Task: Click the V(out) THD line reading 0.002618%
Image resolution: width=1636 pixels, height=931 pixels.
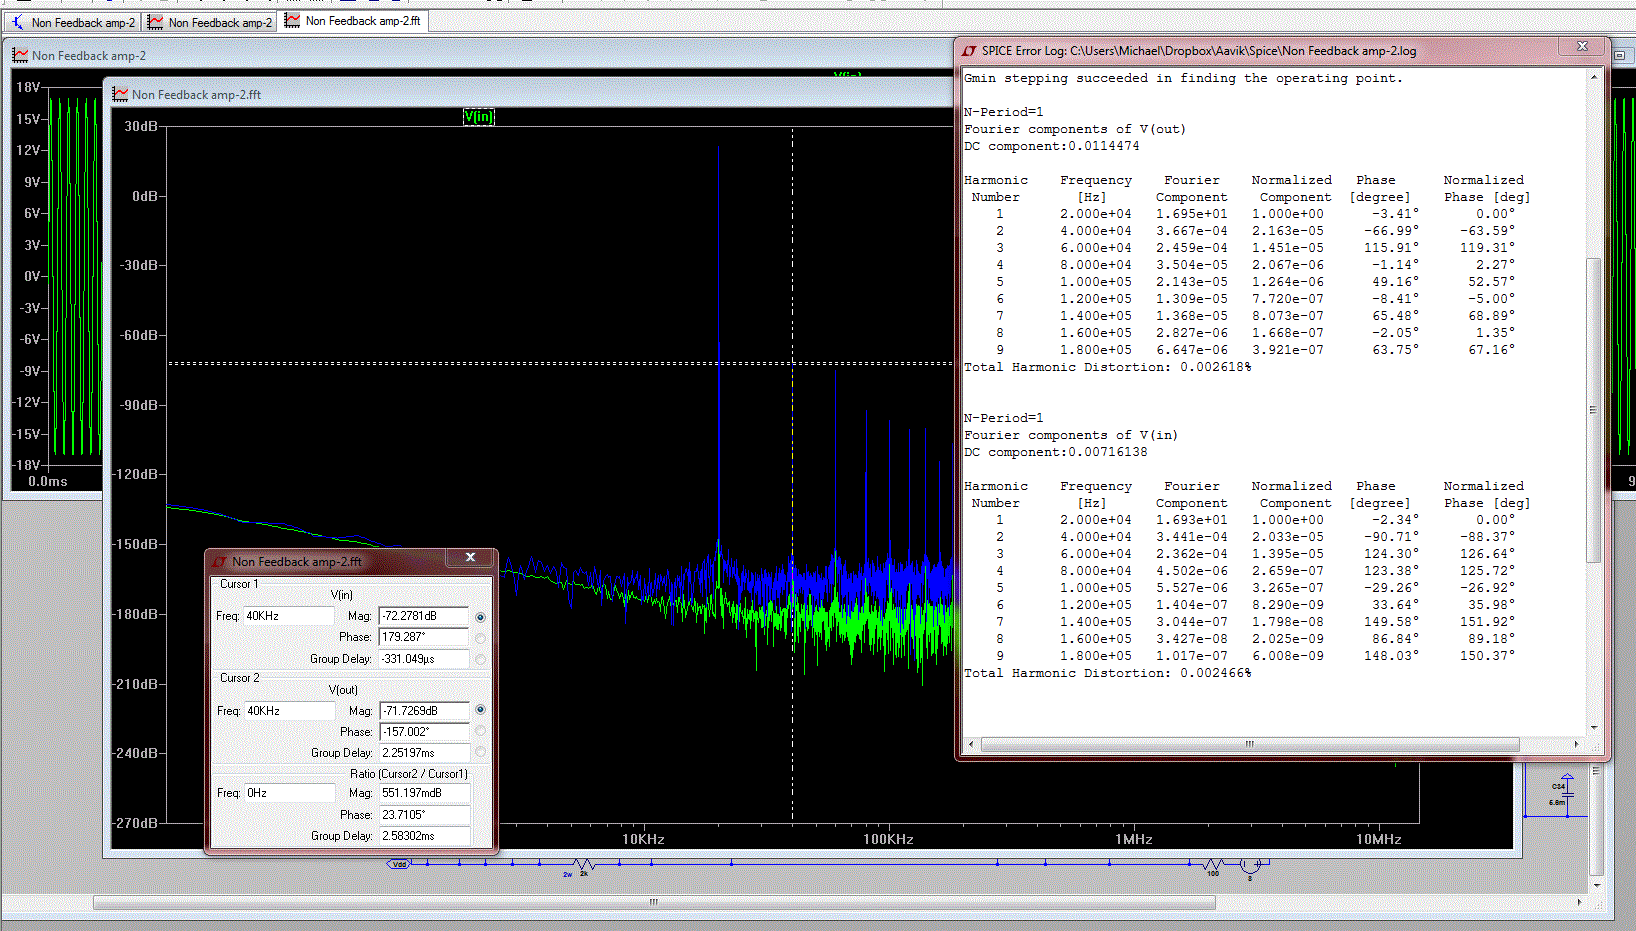Action: [1107, 367]
